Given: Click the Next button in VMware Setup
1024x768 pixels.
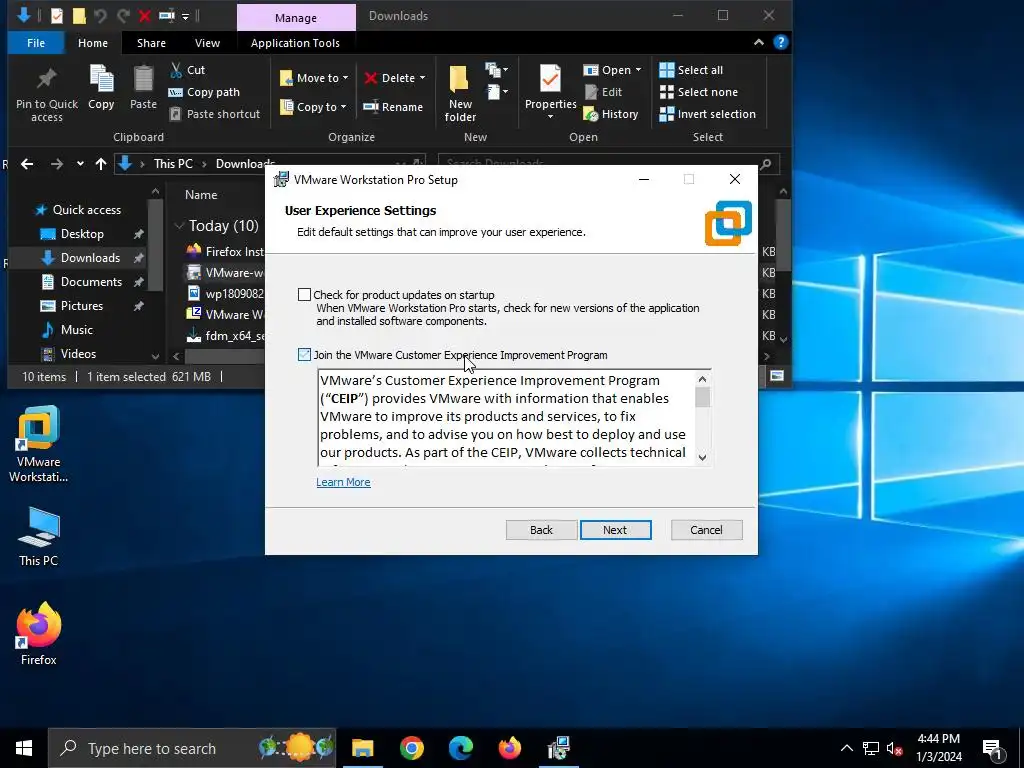Looking at the screenshot, I should point(615,530).
